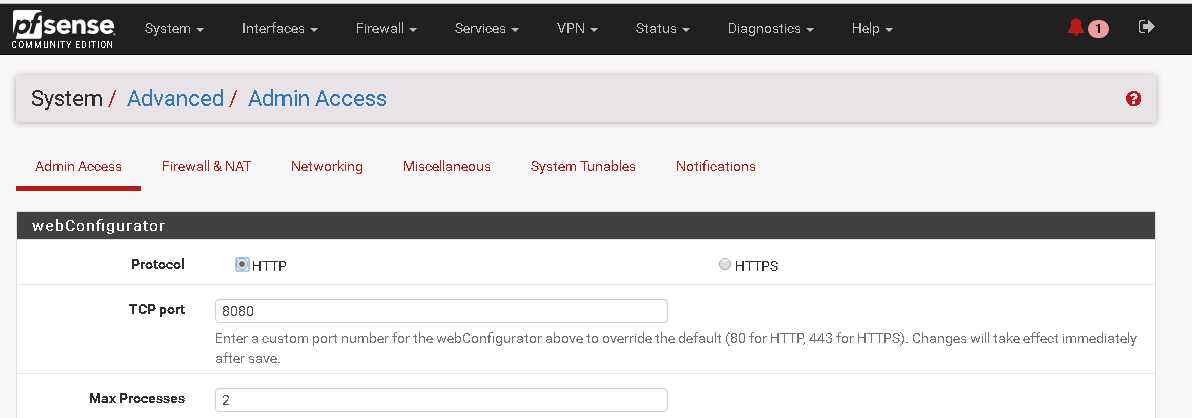
Task: Expand the Interfaces dropdown menu
Action: pos(280,28)
